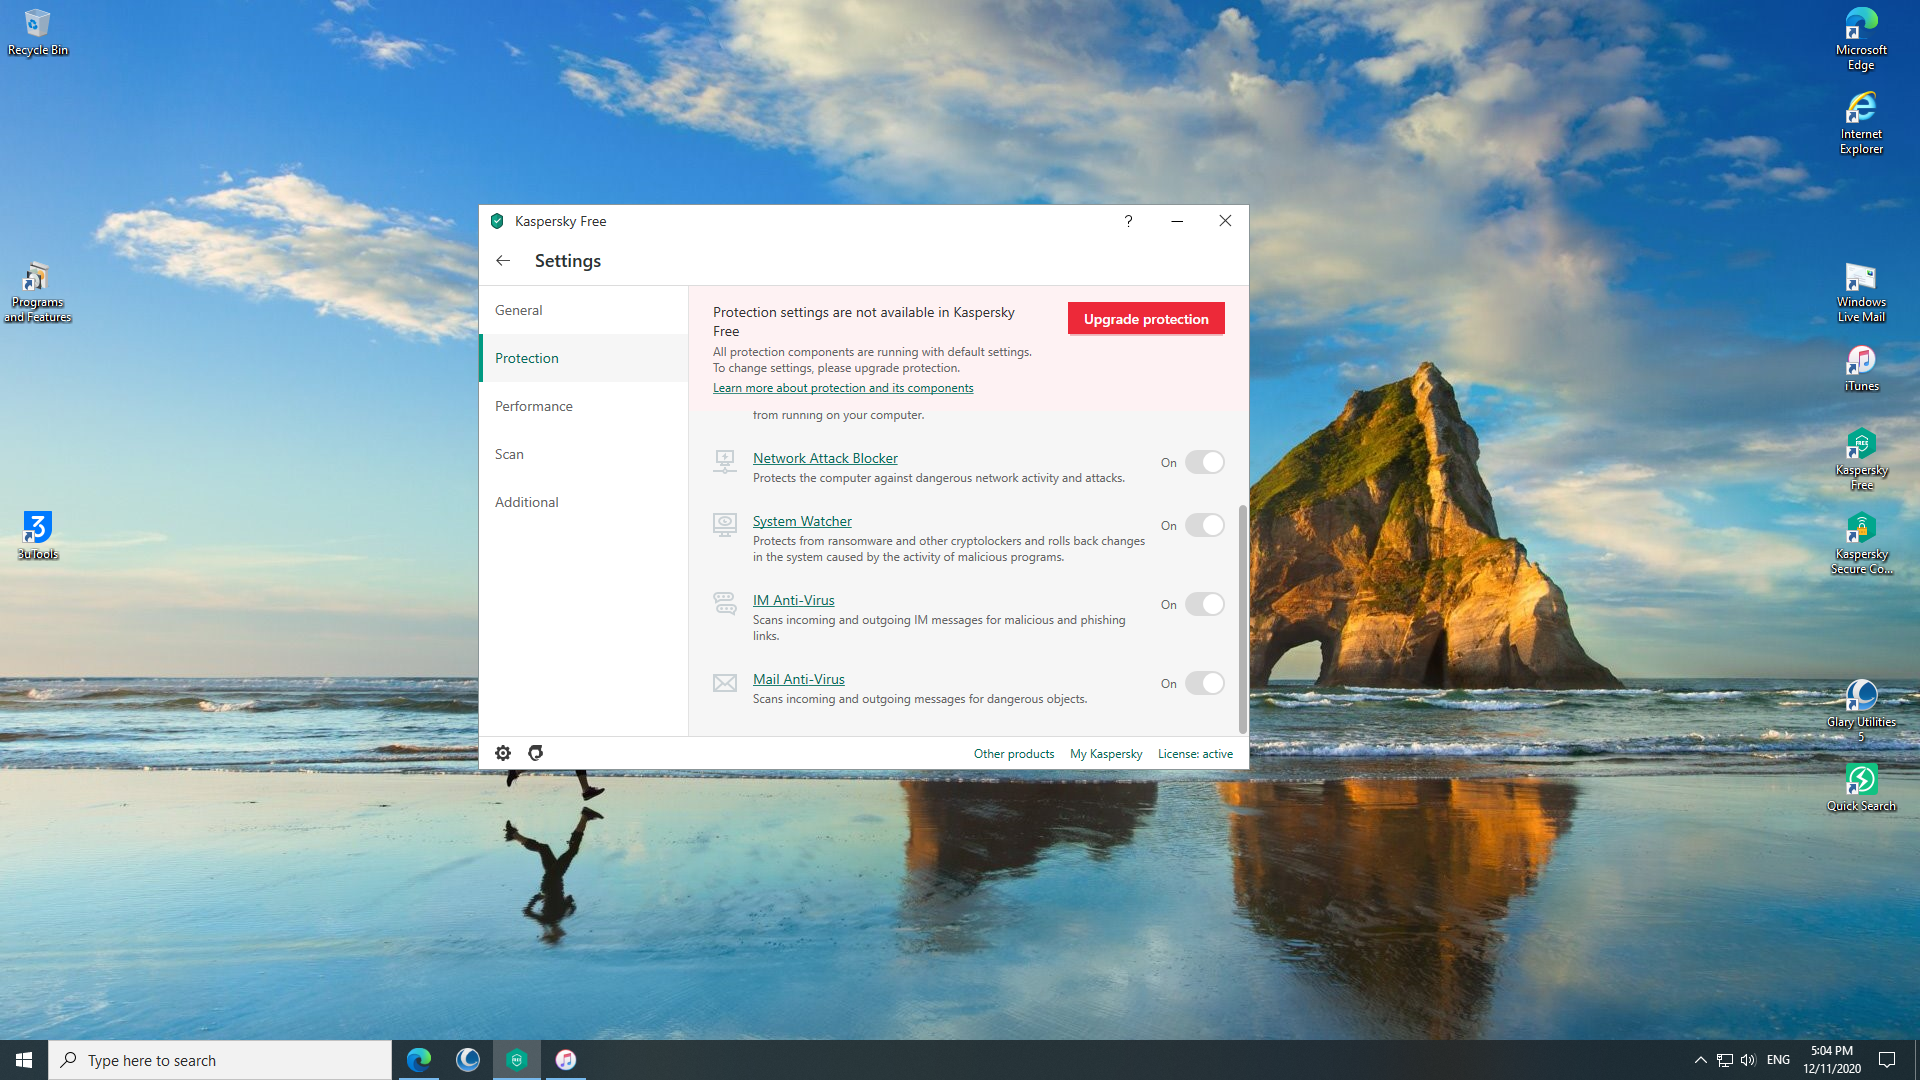Select the Performance settings tab
This screenshot has height=1080, width=1920.
coord(534,406)
